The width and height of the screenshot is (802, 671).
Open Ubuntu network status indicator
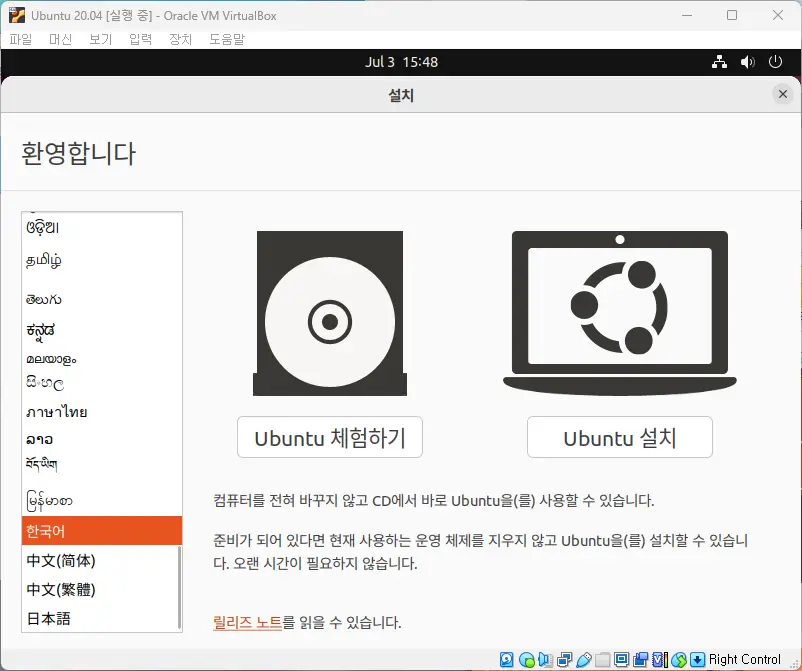pyautogui.click(x=719, y=62)
